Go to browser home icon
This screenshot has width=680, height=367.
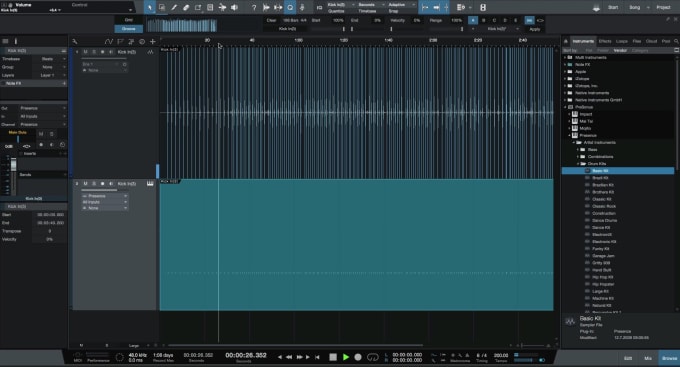click(x=566, y=41)
